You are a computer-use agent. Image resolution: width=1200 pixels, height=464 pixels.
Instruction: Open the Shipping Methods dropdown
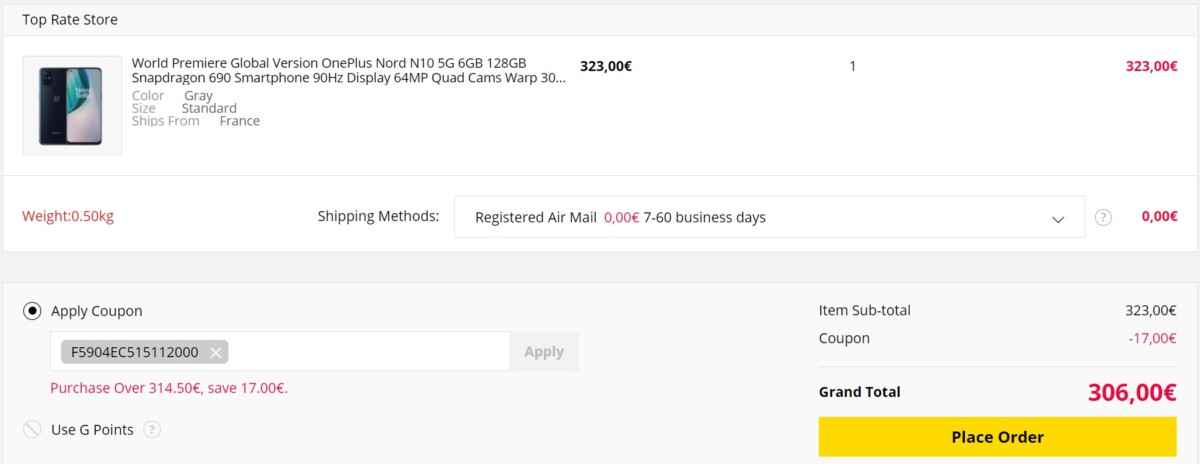(x=769, y=217)
